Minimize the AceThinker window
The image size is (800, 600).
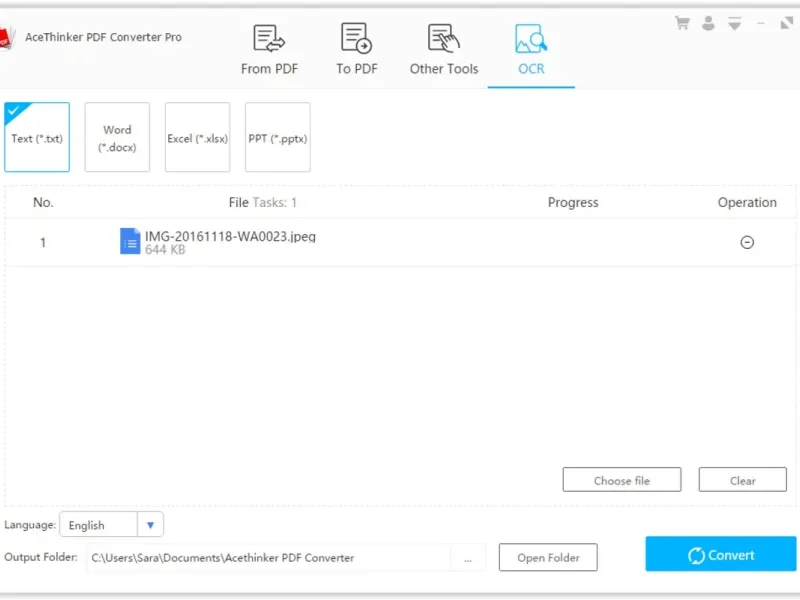point(761,23)
